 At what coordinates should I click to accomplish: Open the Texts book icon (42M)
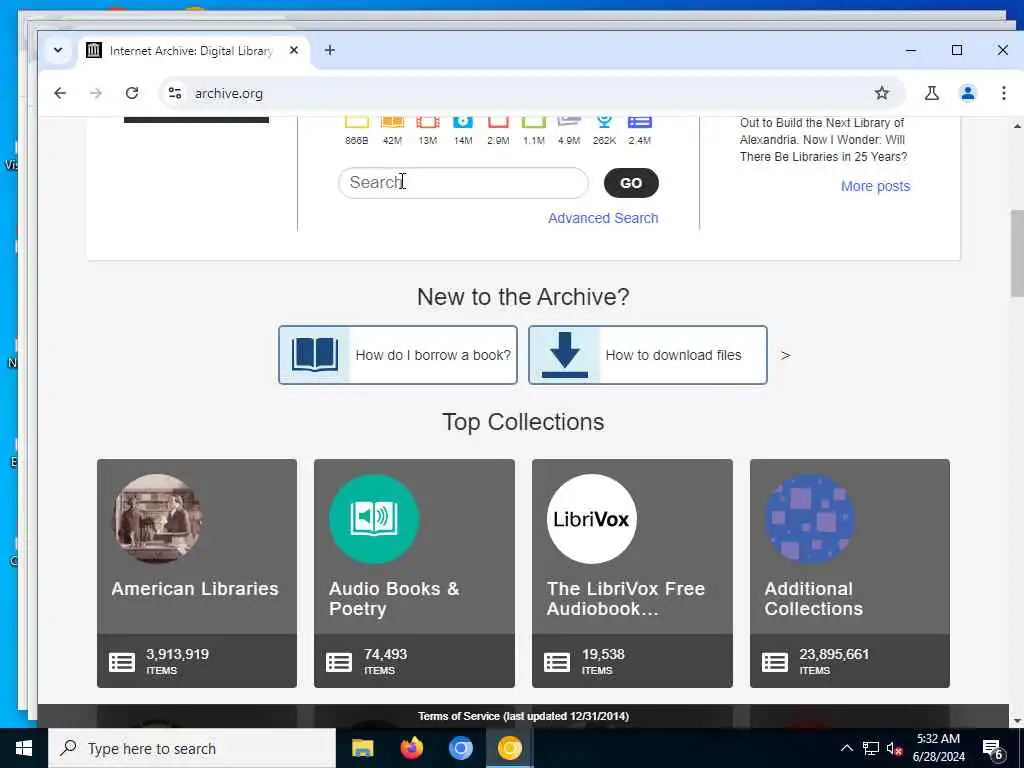(x=392, y=122)
